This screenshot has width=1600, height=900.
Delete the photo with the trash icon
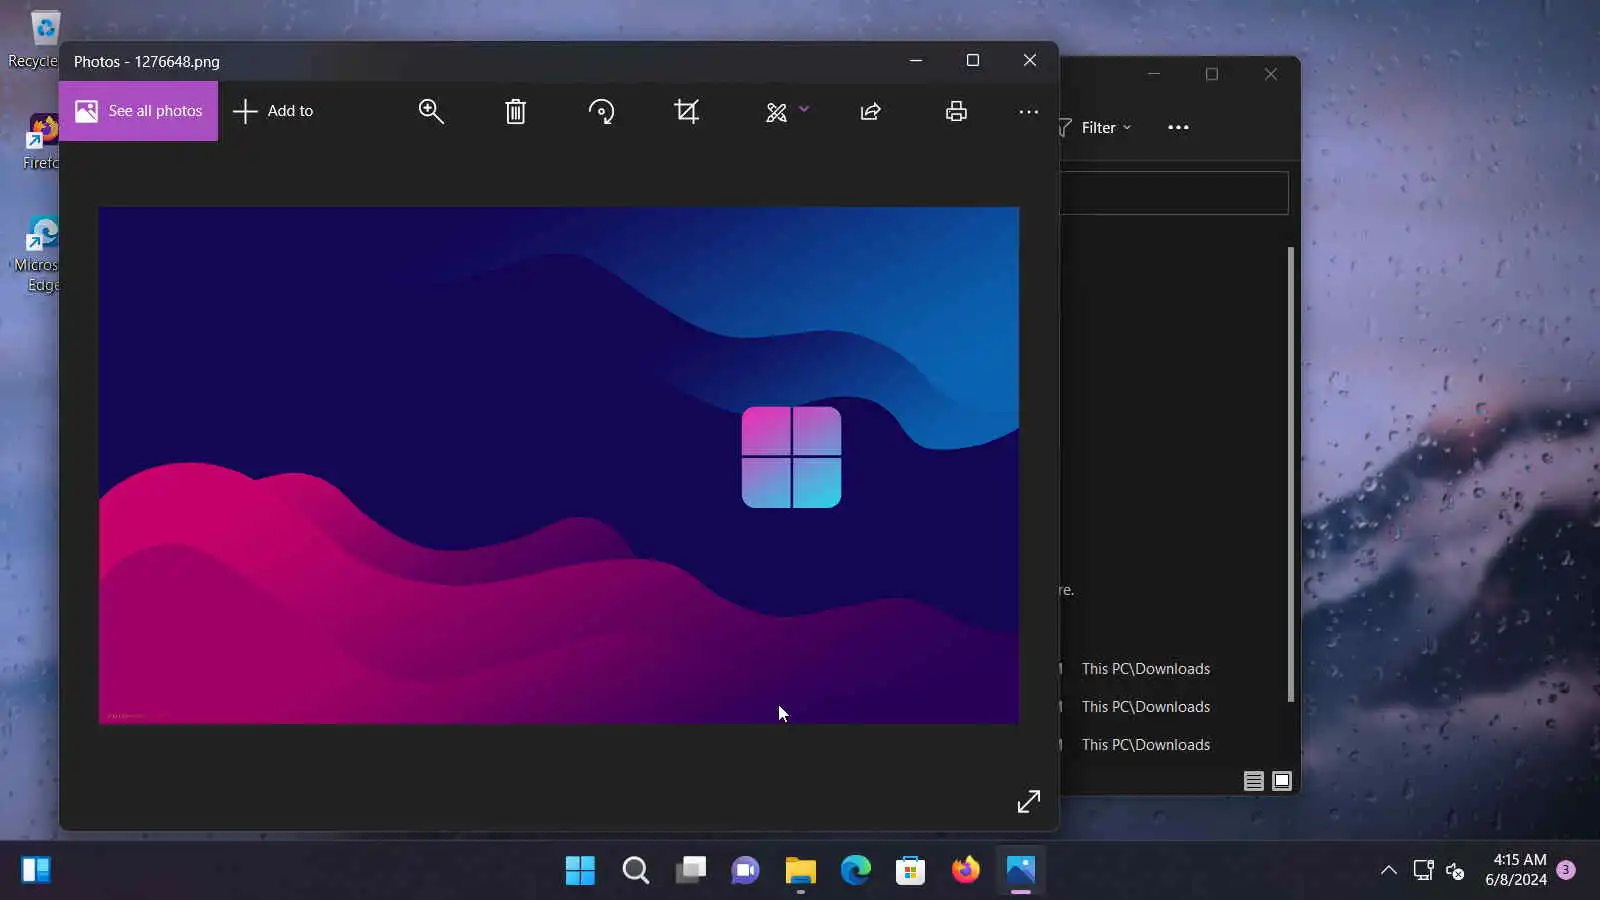tap(516, 111)
